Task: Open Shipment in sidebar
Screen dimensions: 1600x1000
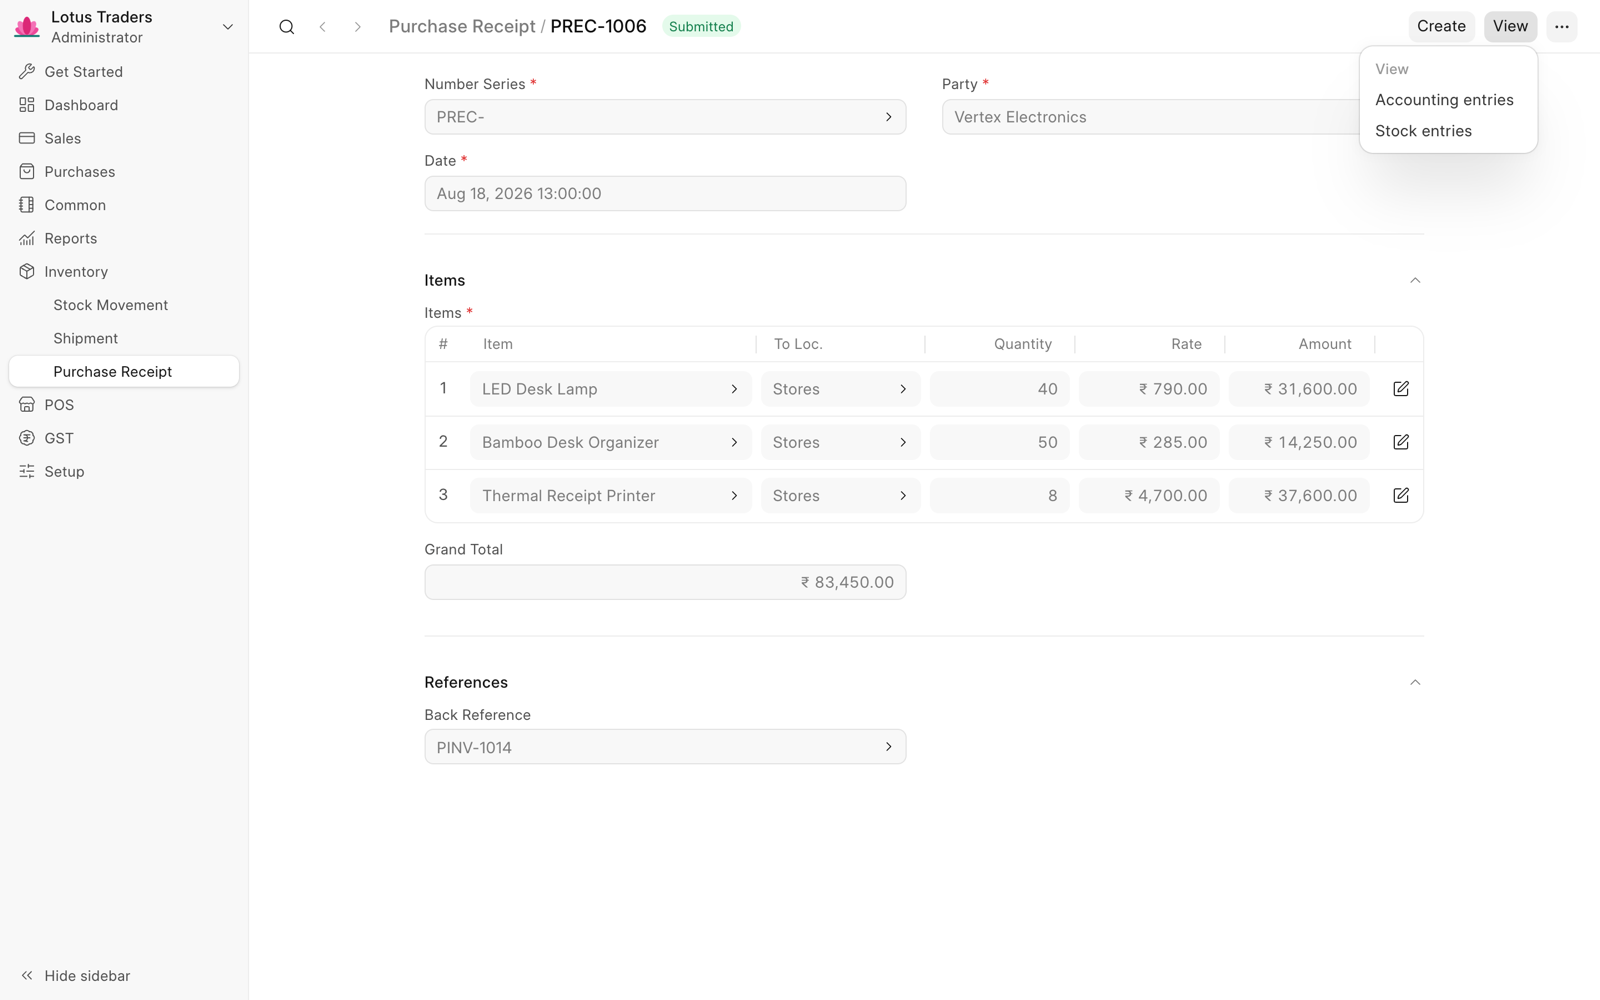Action: (86, 338)
